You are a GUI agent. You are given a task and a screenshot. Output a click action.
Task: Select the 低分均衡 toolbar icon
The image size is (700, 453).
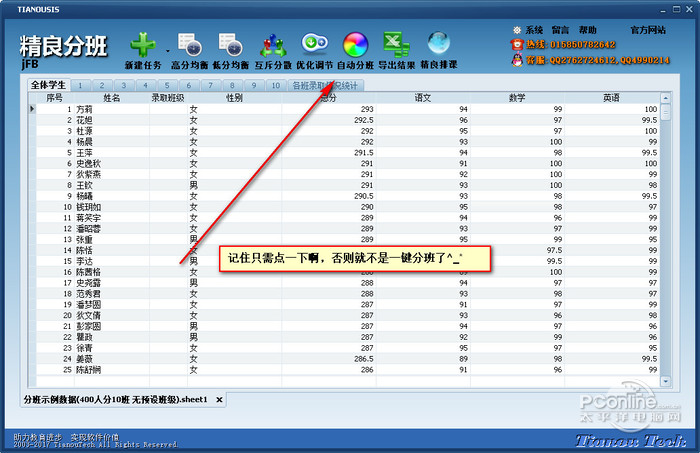(230, 45)
